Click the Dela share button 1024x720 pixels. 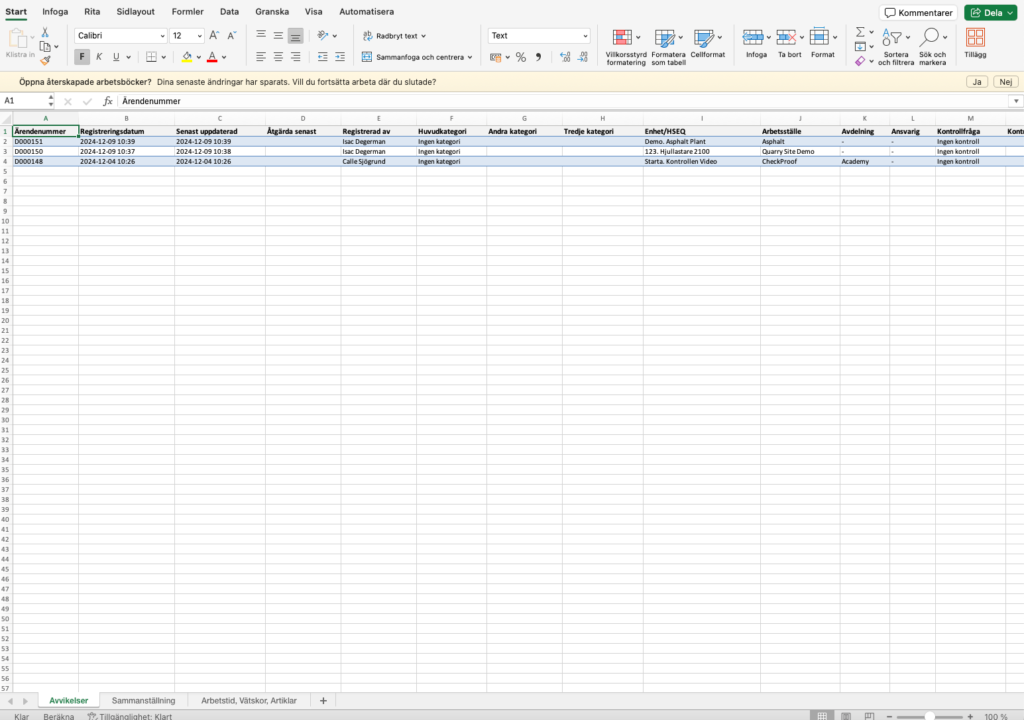pyautogui.click(x=988, y=13)
